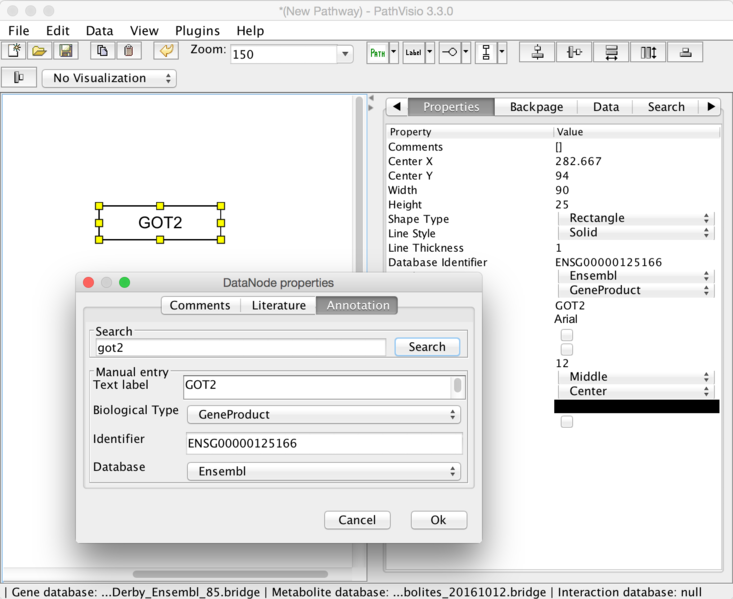Viewport: 733px width, 599px height.
Task: Open the Plugins menu
Action: pyautogui.click(x=197, y=31)
